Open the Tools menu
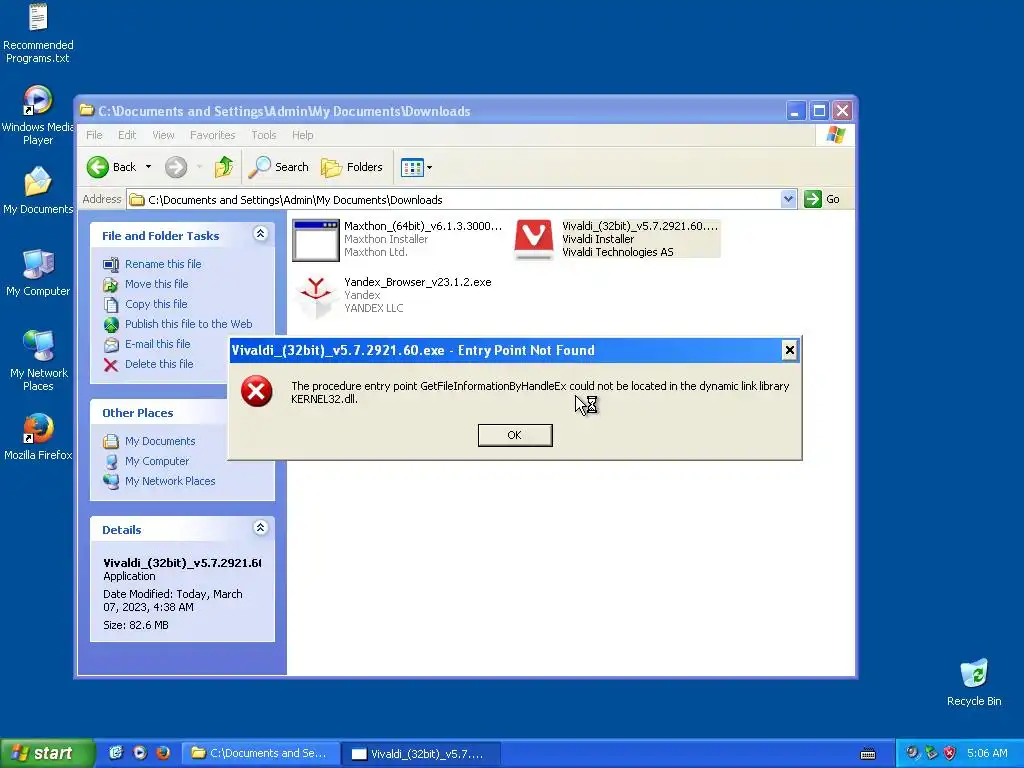1024x768 pixels. coord(264,135)
